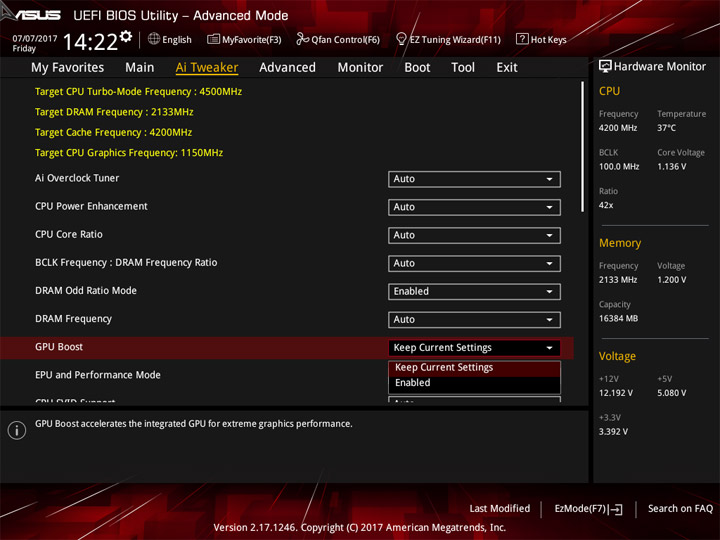Click the BCLK 100.0 MHz value
Image resolution: width=720 pixels, height=540 pixels.
[619, 167]
